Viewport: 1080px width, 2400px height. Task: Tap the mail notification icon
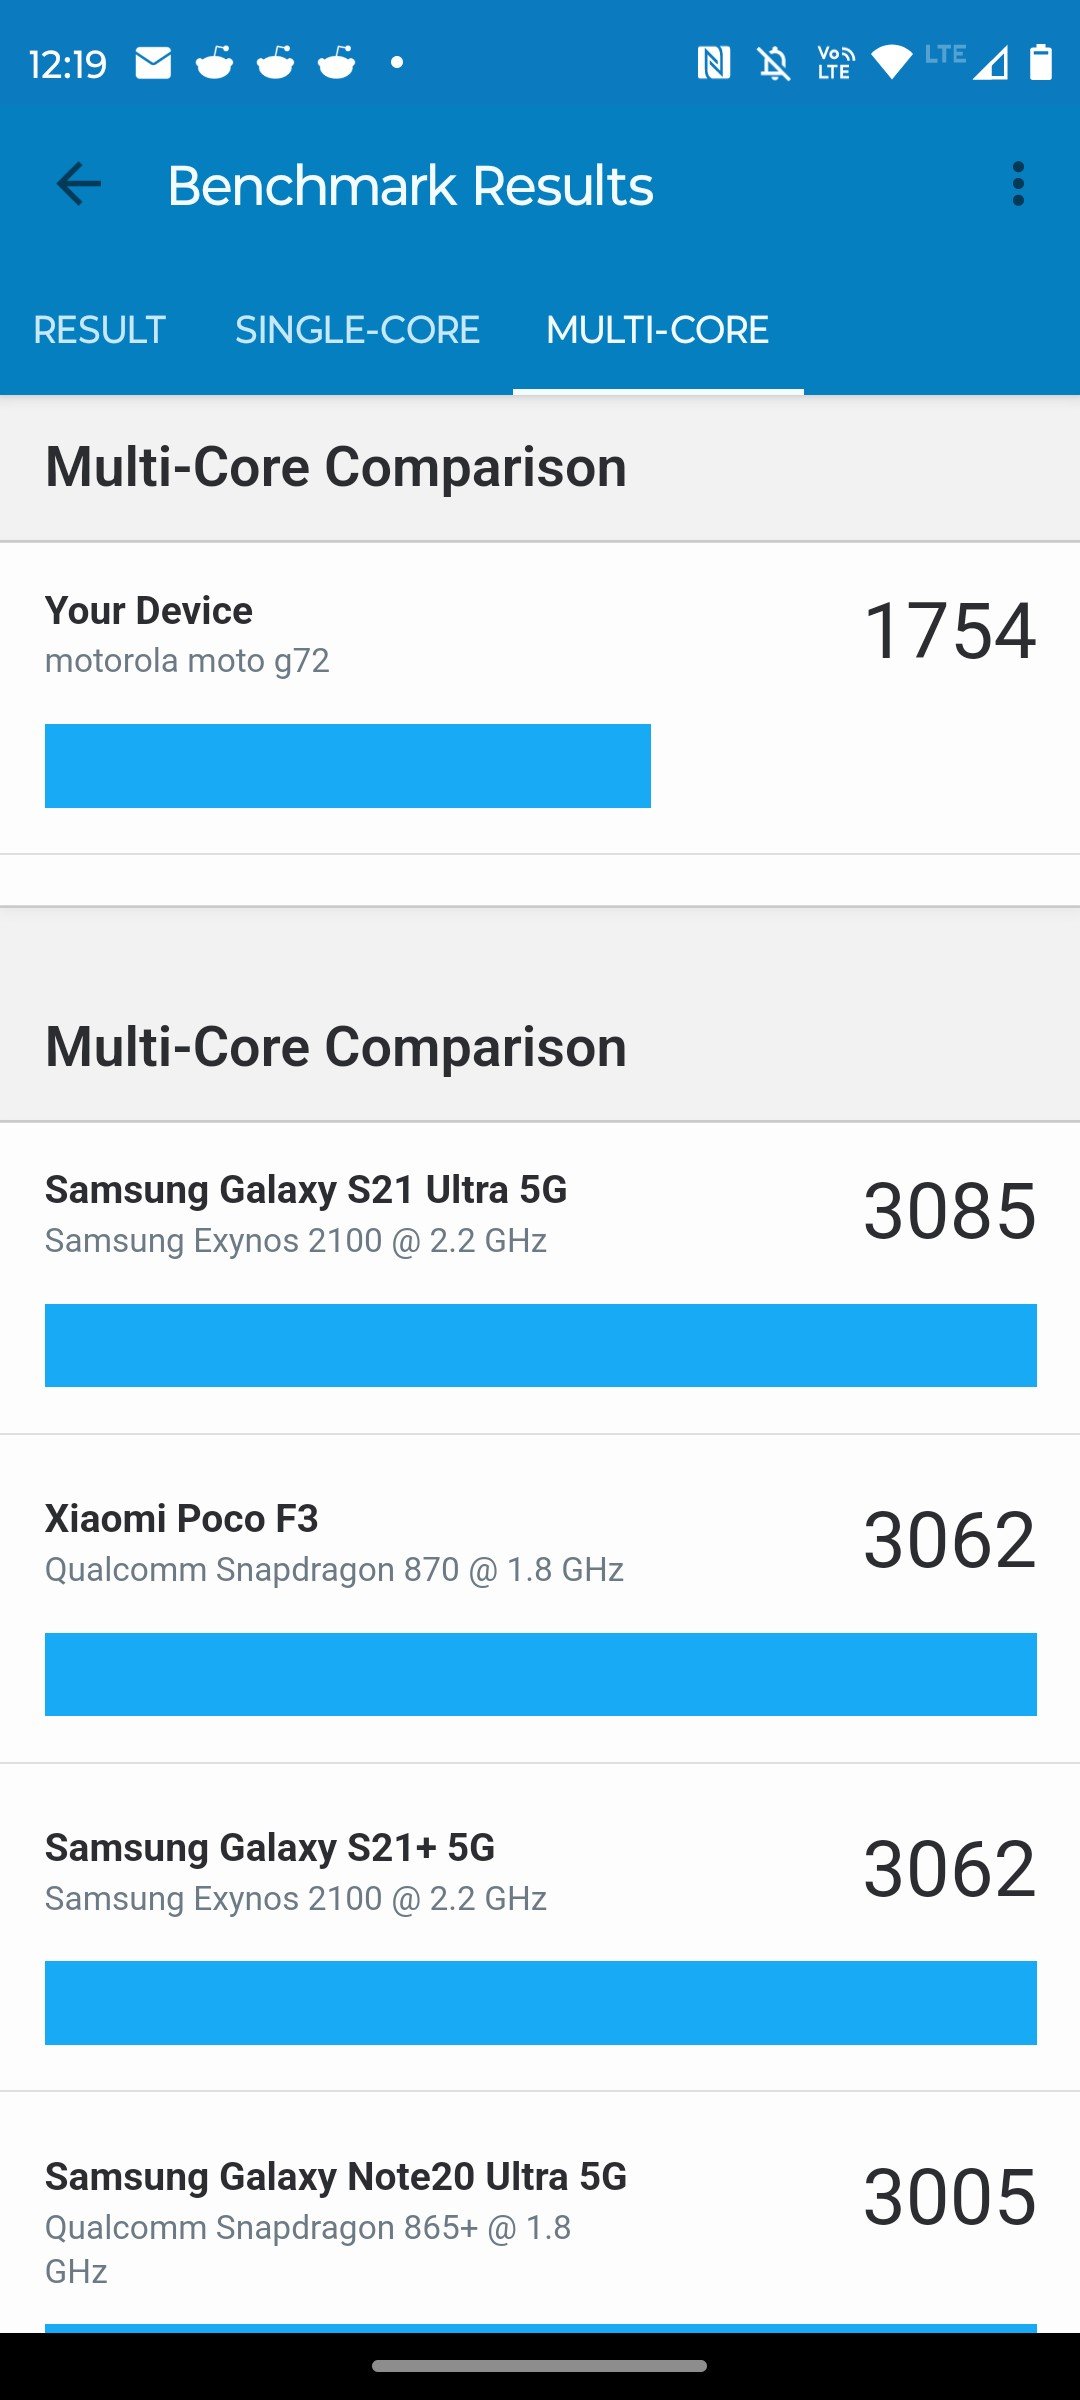click(x=153, y=63)
